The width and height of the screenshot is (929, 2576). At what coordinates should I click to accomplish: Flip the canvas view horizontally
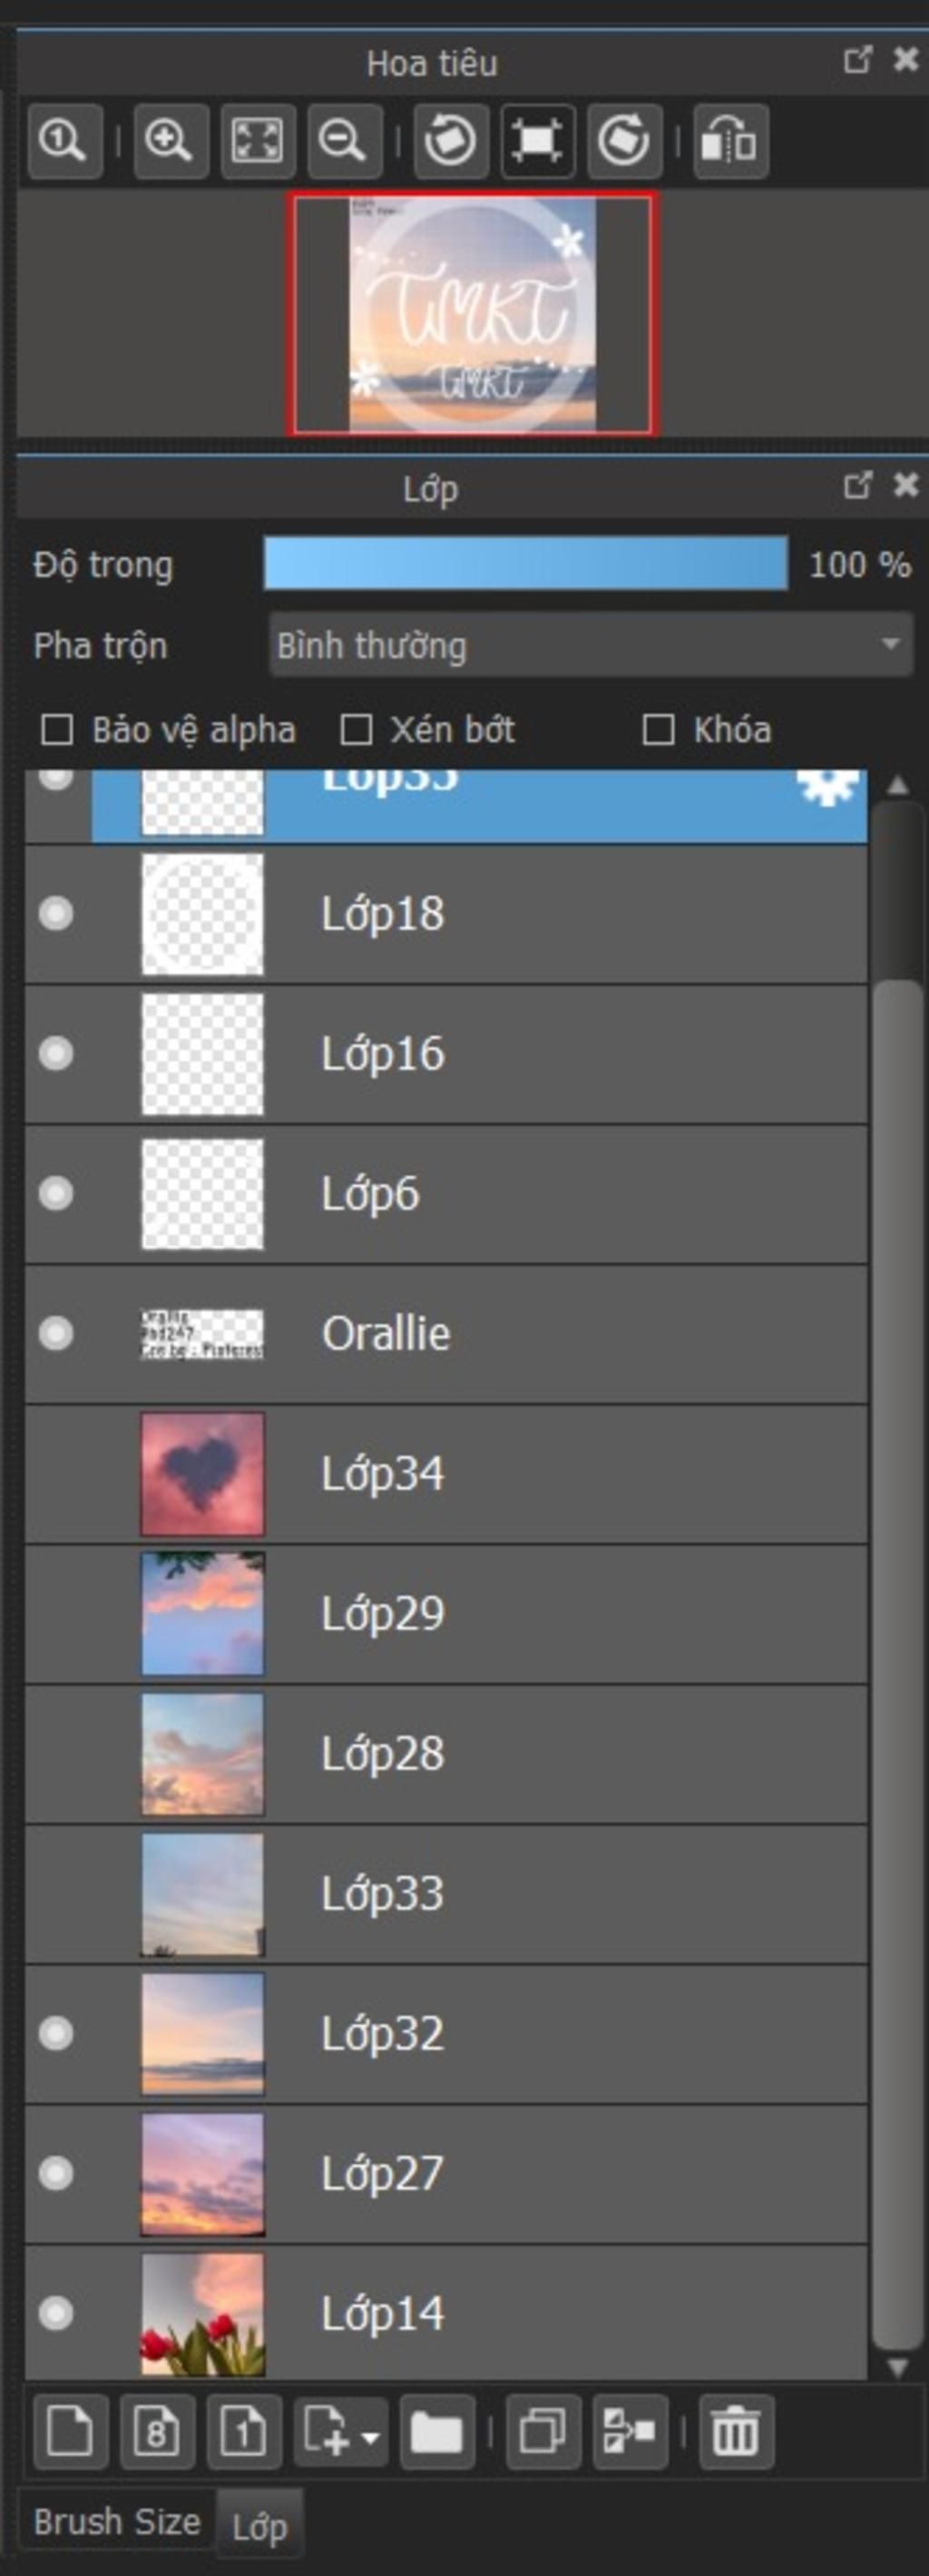click(730, 141)
